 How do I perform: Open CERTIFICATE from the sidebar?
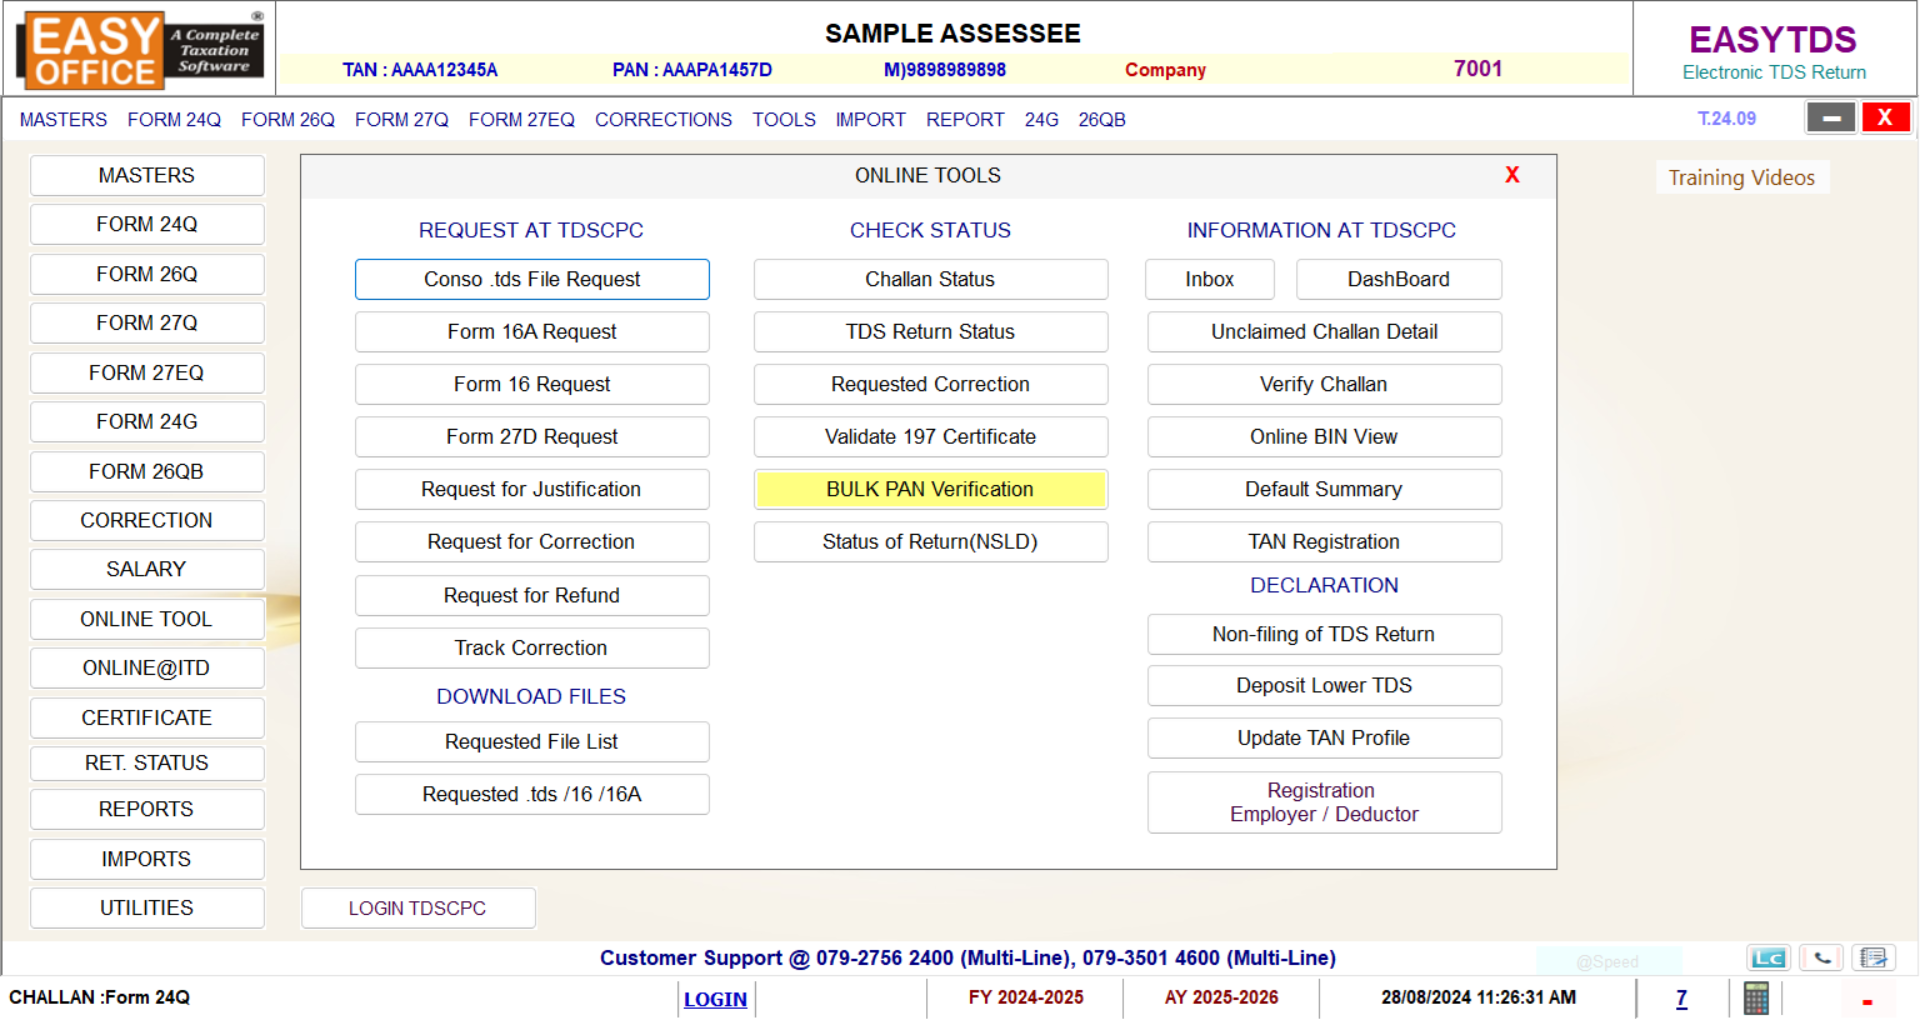click(x=147, y=718)
